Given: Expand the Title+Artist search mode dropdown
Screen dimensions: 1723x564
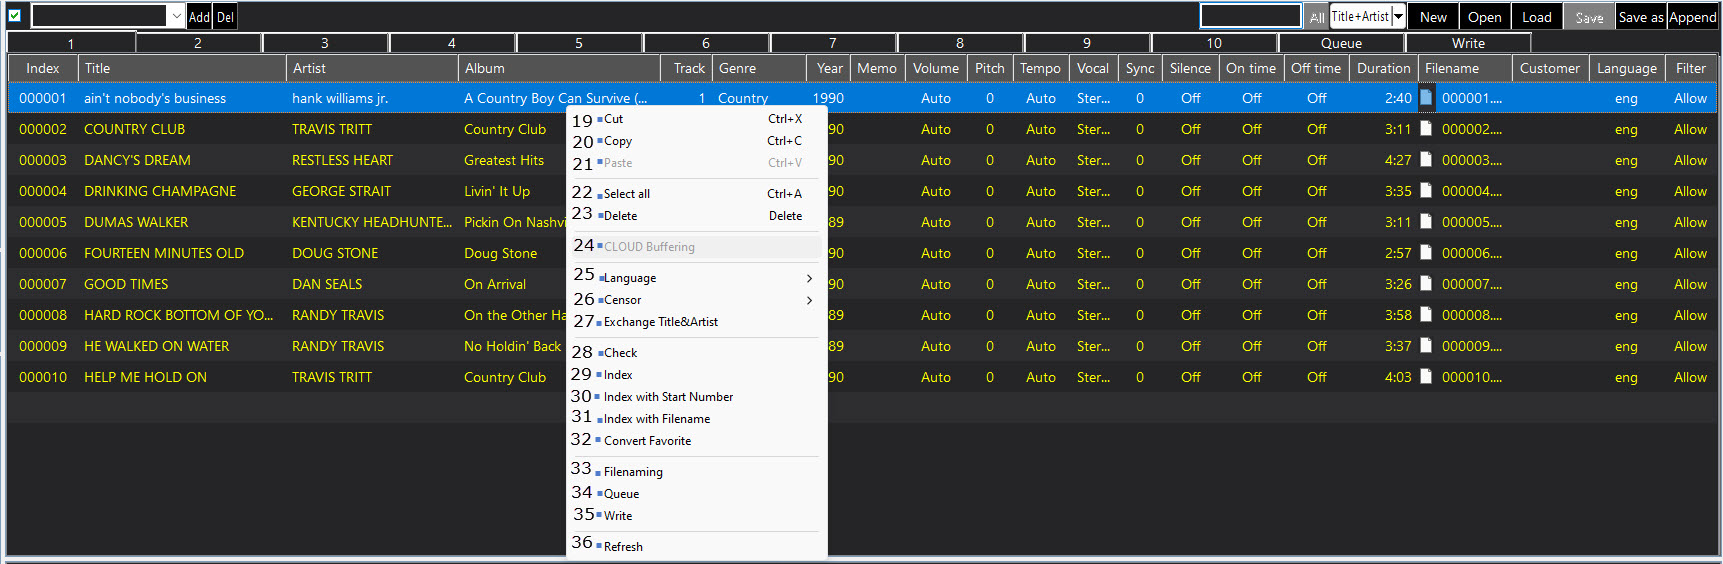Looking at the screenshot, I should click(1398, 17).
